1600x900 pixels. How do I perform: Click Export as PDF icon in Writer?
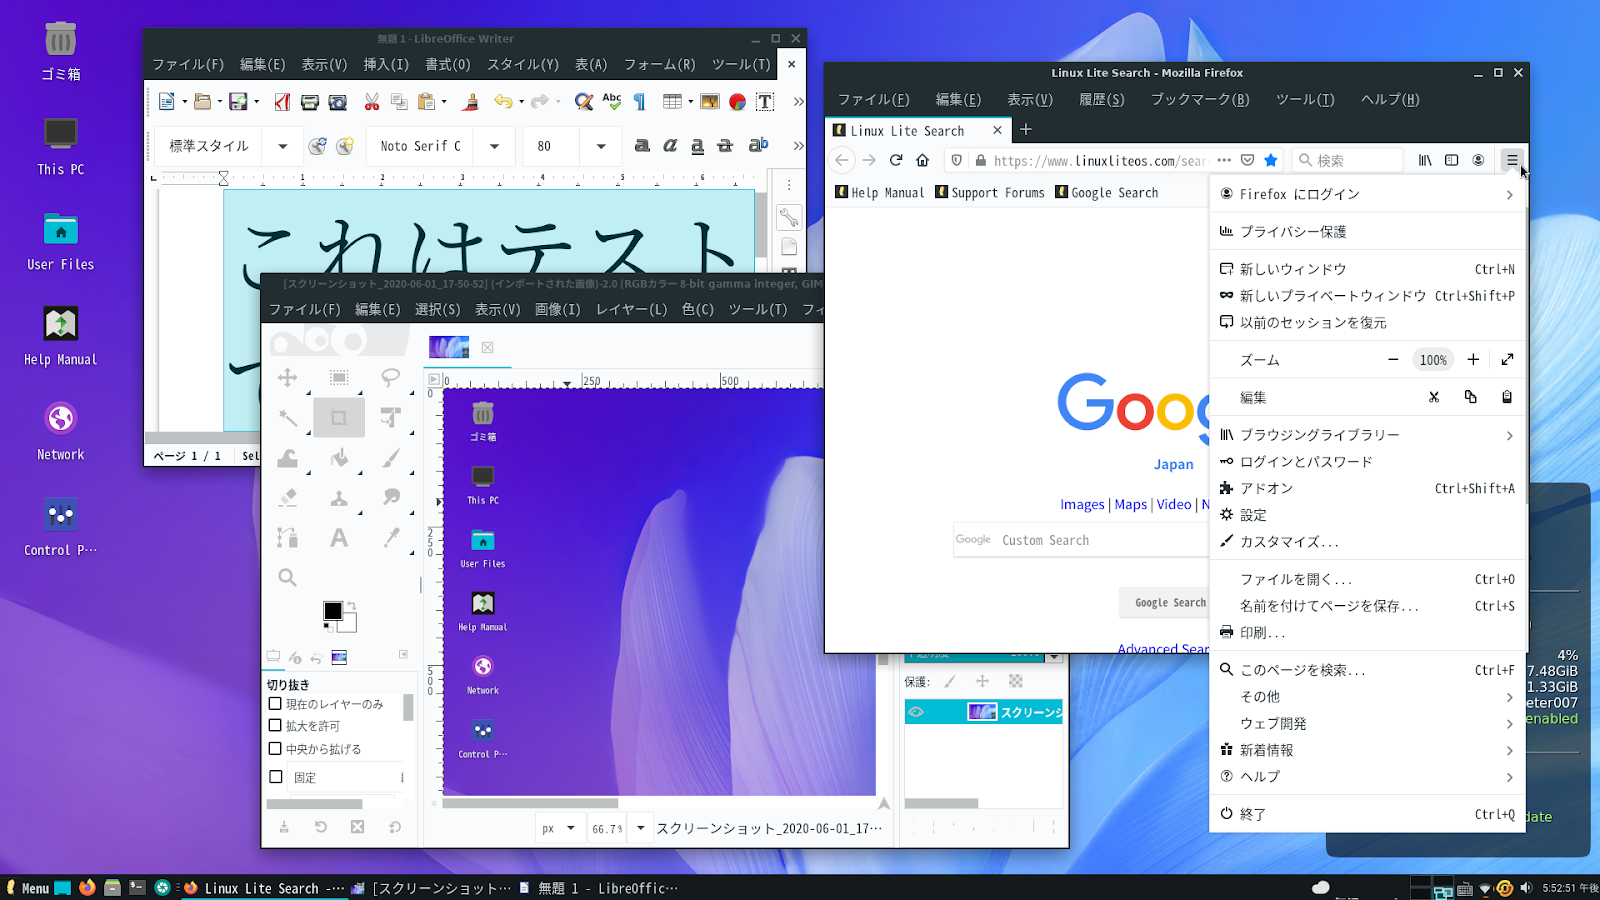(282, 102)
